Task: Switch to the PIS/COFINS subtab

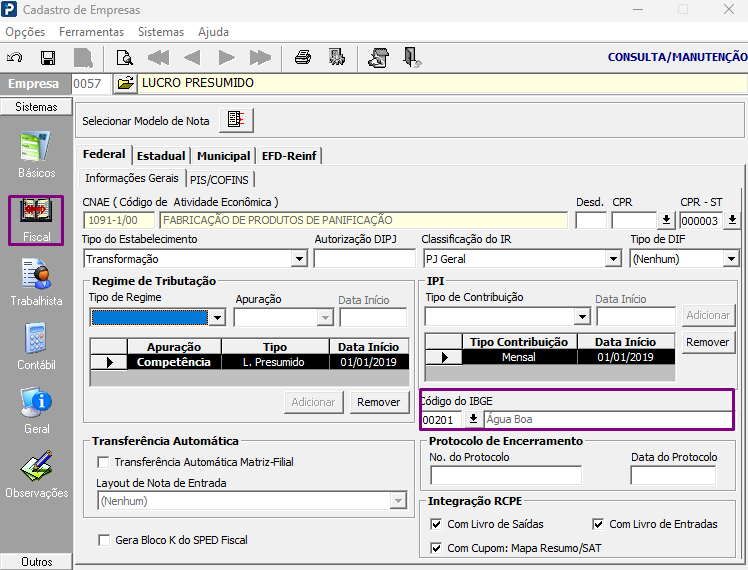Action: (x=219, y=180)
